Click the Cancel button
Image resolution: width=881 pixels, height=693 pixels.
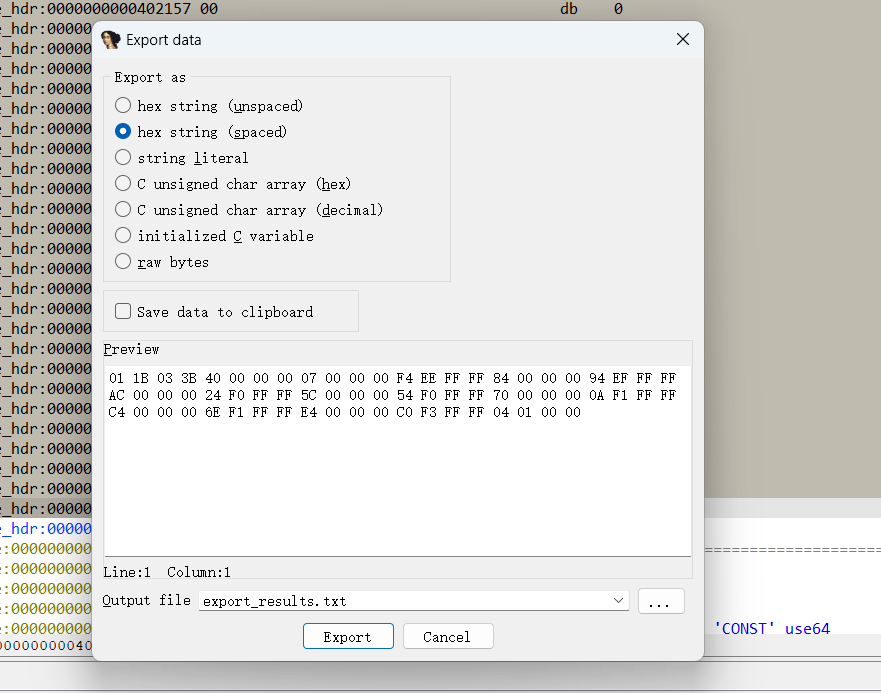tap(448, 636)
